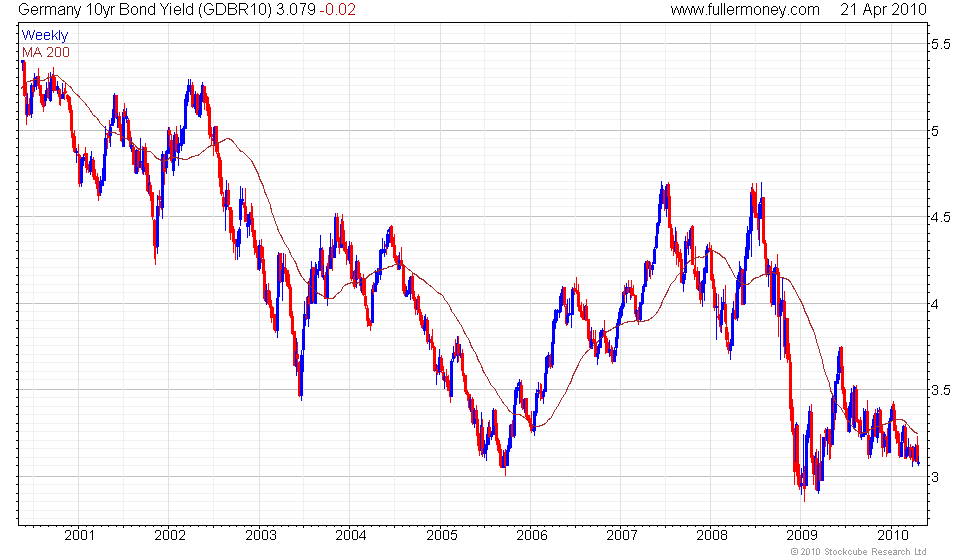Screen dimensions: 980x560
Task: Click the 2003 x-axis label
Action: (261, 535)
